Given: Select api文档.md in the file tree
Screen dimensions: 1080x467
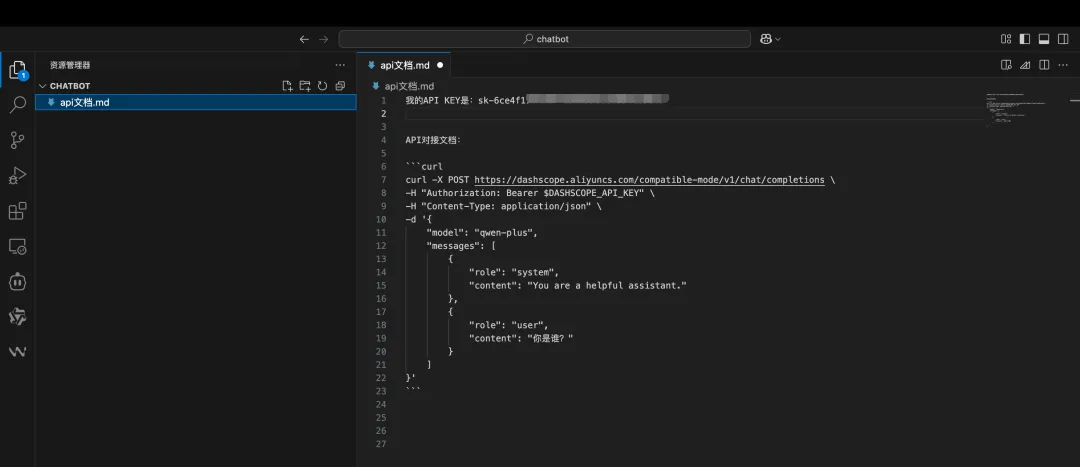Looking at the screenshot, I should [196, 102].
